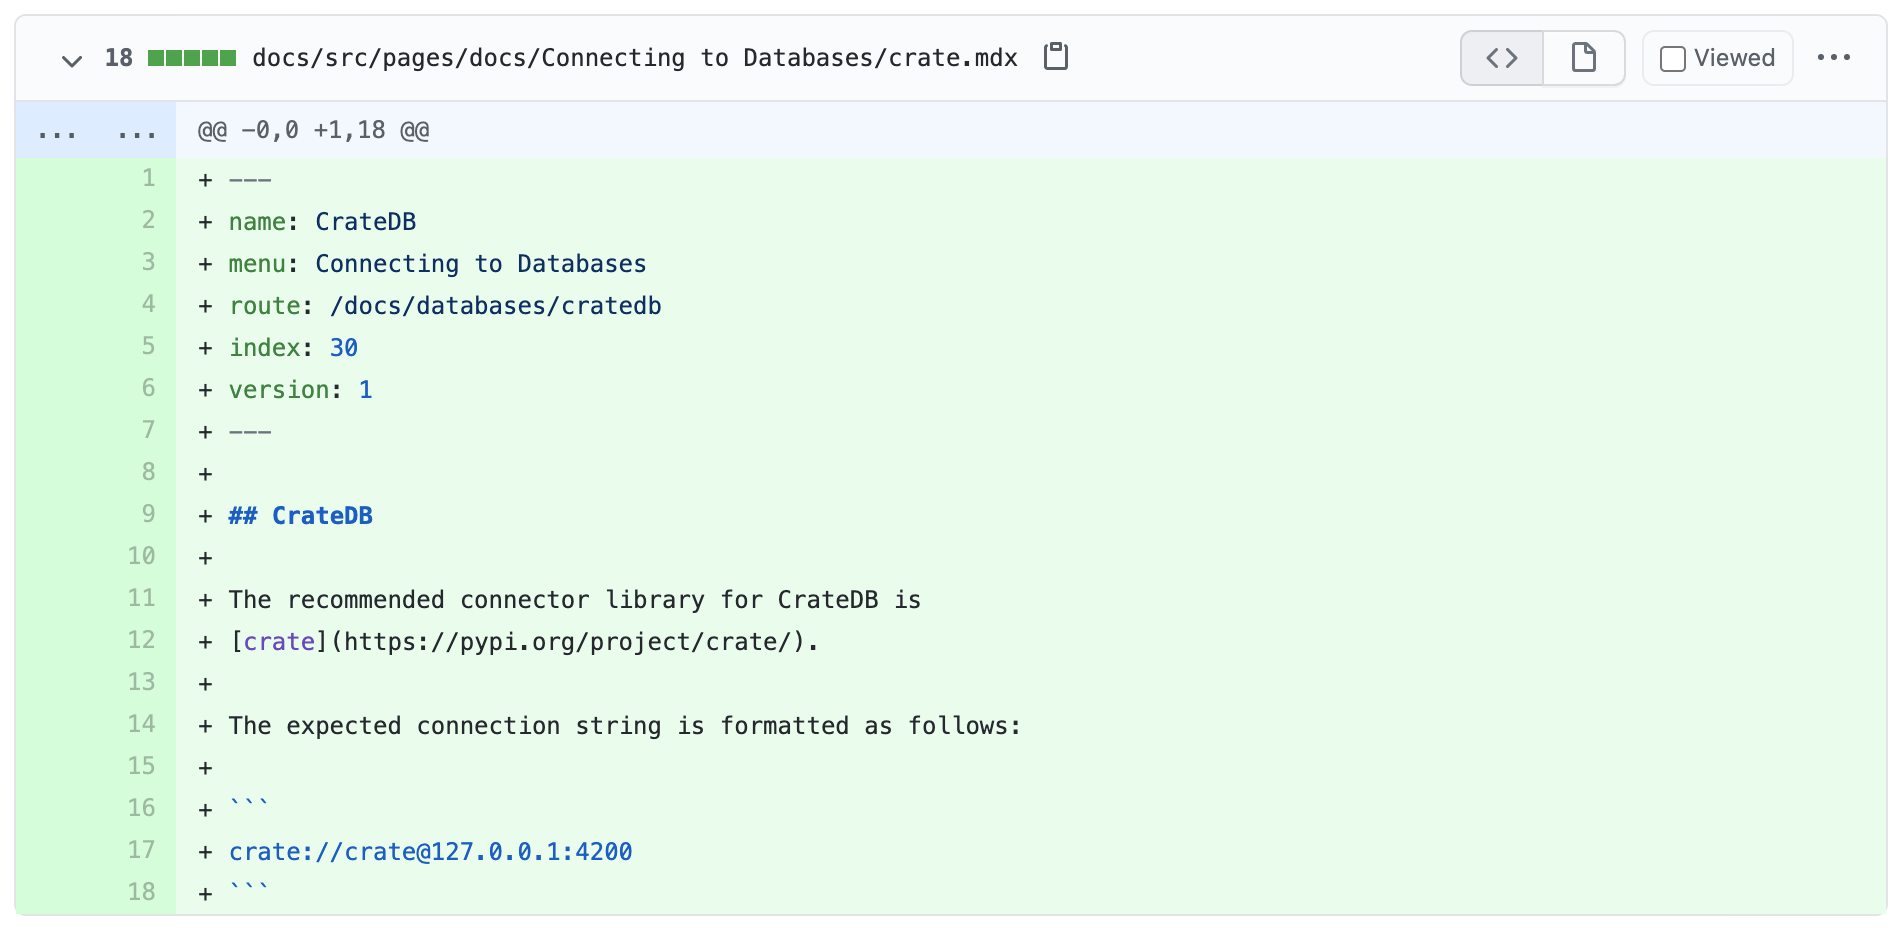The width and height of the screenshot is (1900, 928).
Task: Click line number 1 in the diff
Action: [148, 179]
